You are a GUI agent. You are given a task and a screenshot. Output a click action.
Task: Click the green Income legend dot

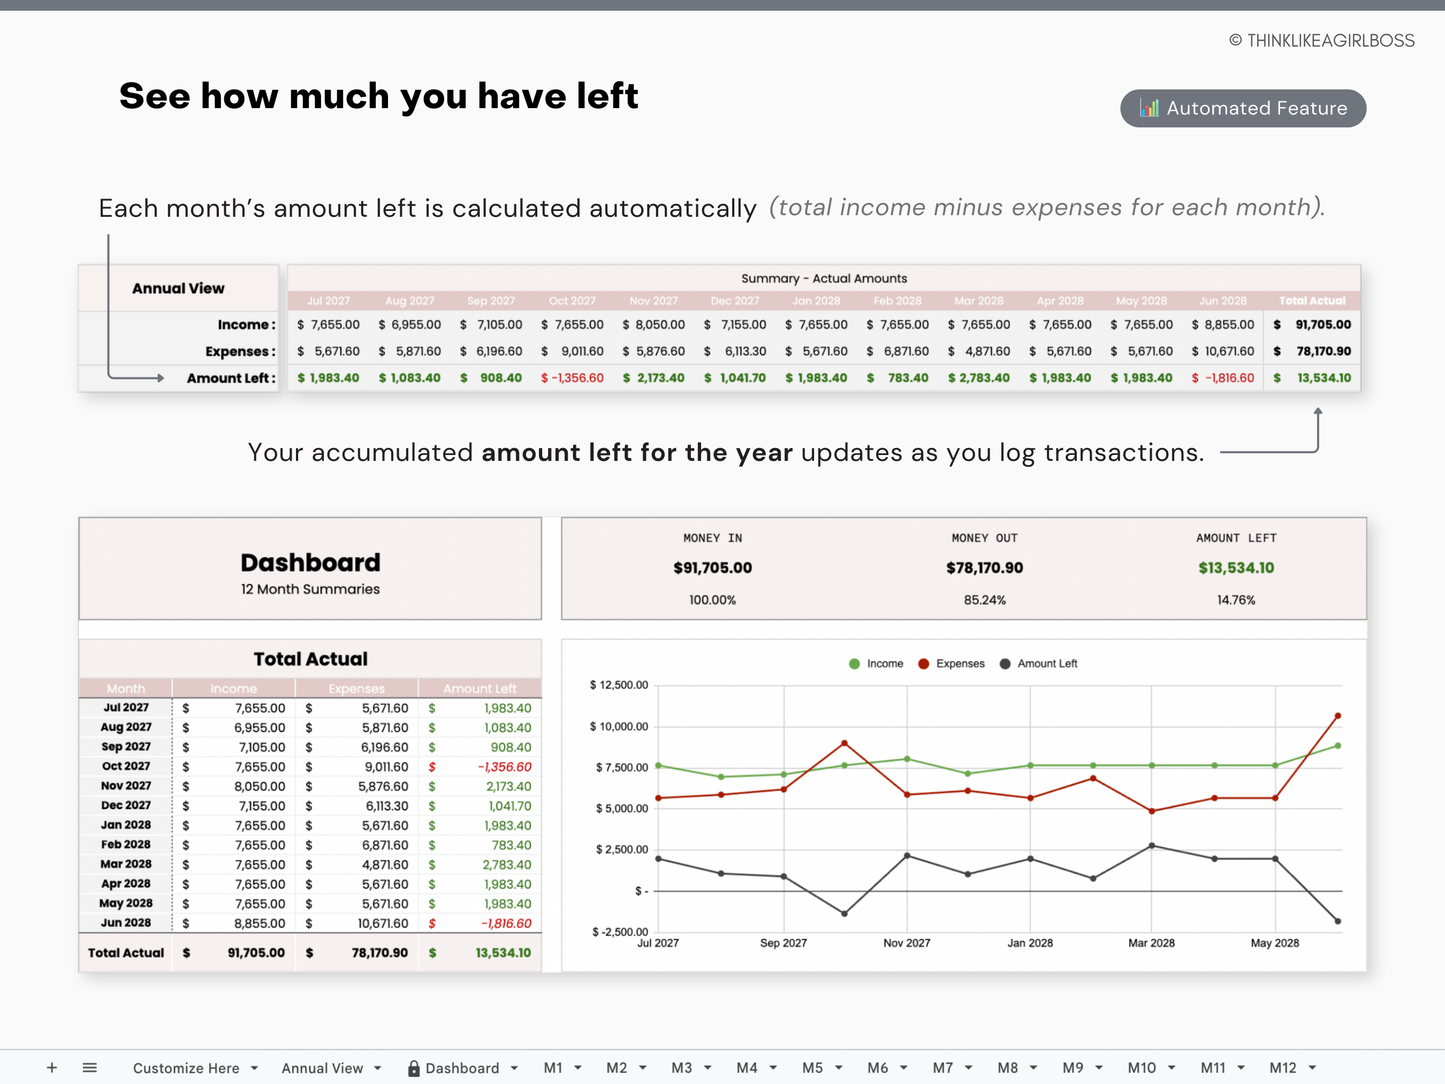click(853, 663)
